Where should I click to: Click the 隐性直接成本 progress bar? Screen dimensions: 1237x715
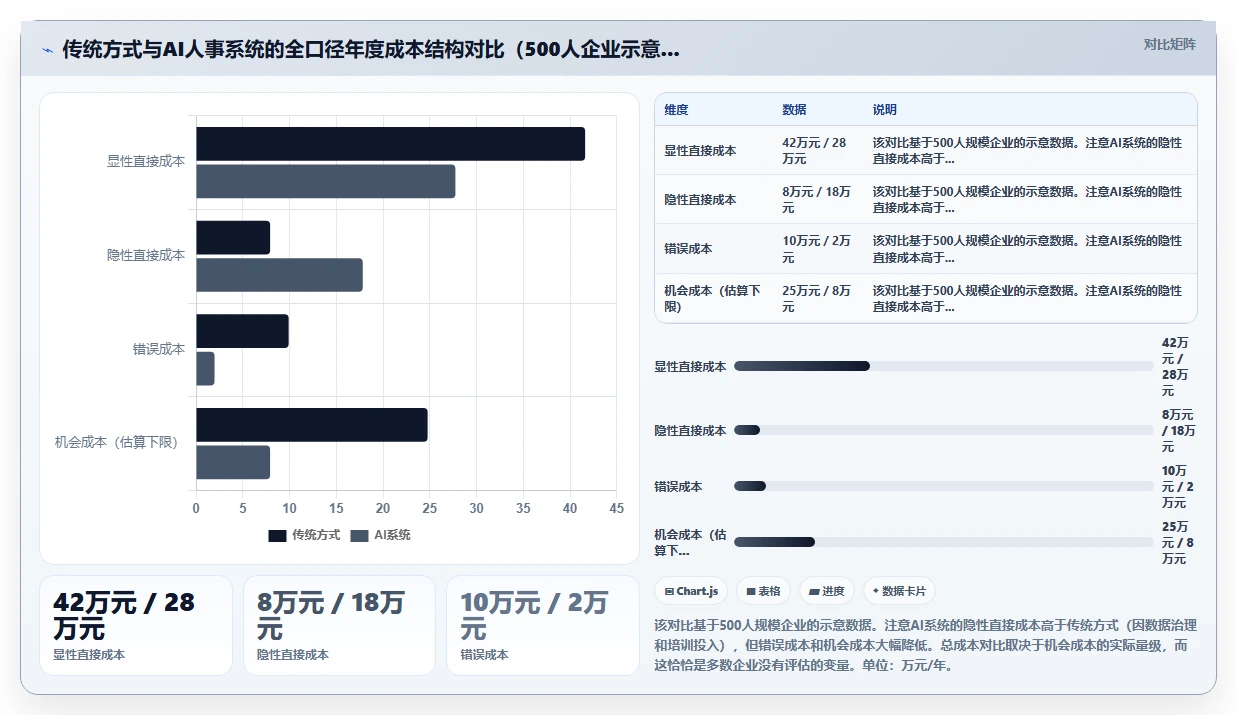[943, 430]
